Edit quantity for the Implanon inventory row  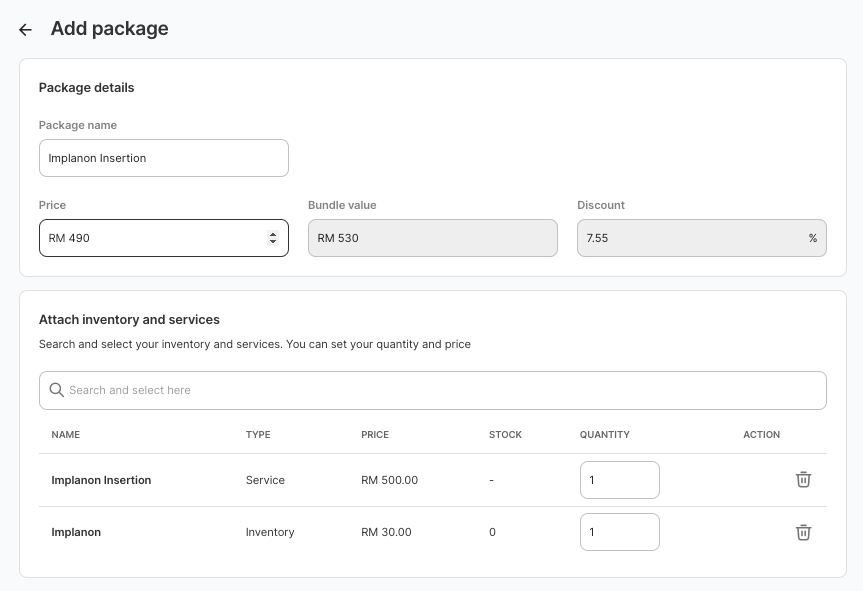pyautogui.click(x=619, y=532)
